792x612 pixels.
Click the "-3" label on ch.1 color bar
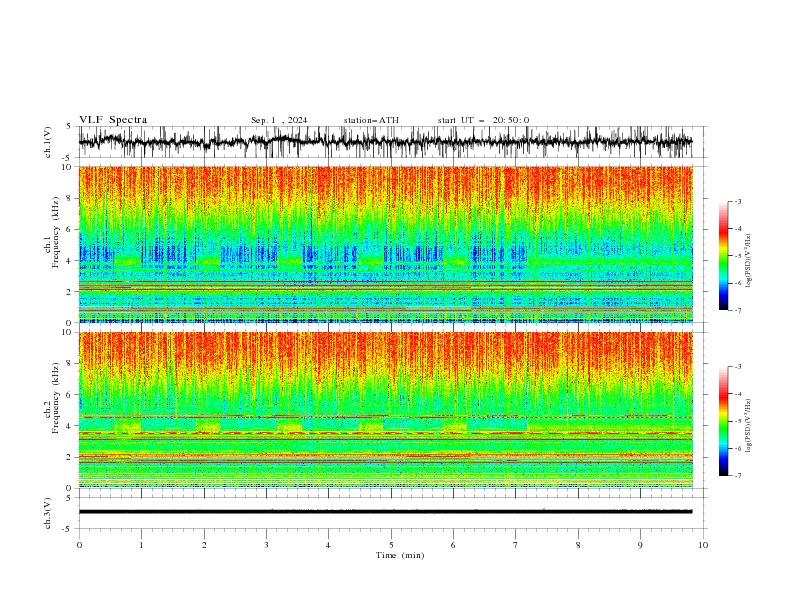coord(738,201)
